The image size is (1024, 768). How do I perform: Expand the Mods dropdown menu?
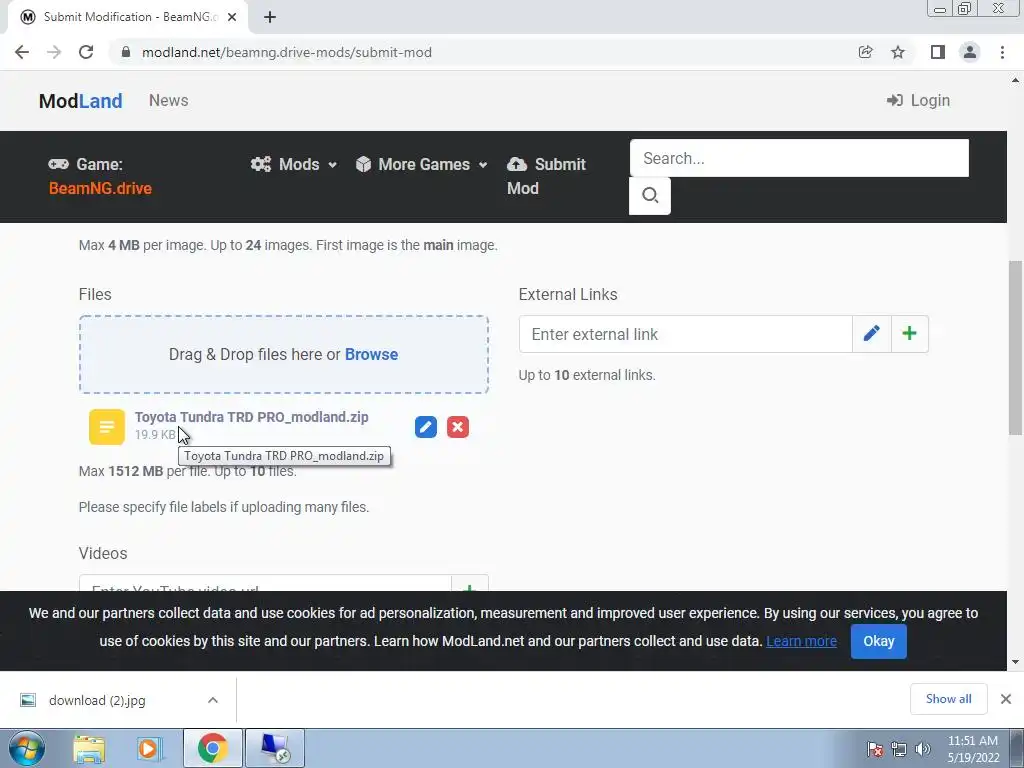click(x=294, y=164)
